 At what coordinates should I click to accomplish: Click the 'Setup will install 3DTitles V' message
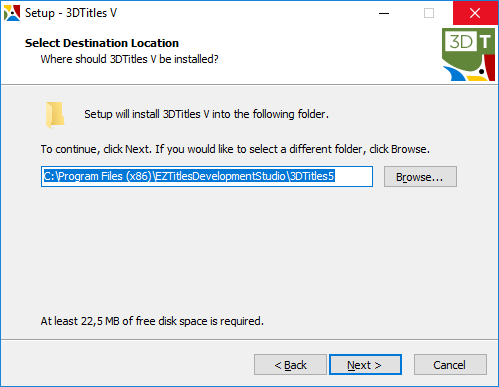[x=206, y=114]
